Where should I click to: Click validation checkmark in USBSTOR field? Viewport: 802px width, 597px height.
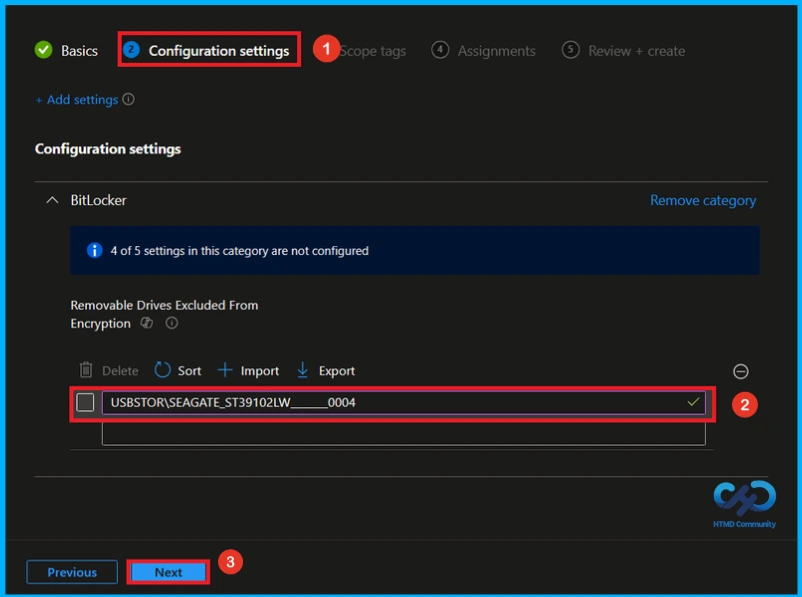point(693,402)
